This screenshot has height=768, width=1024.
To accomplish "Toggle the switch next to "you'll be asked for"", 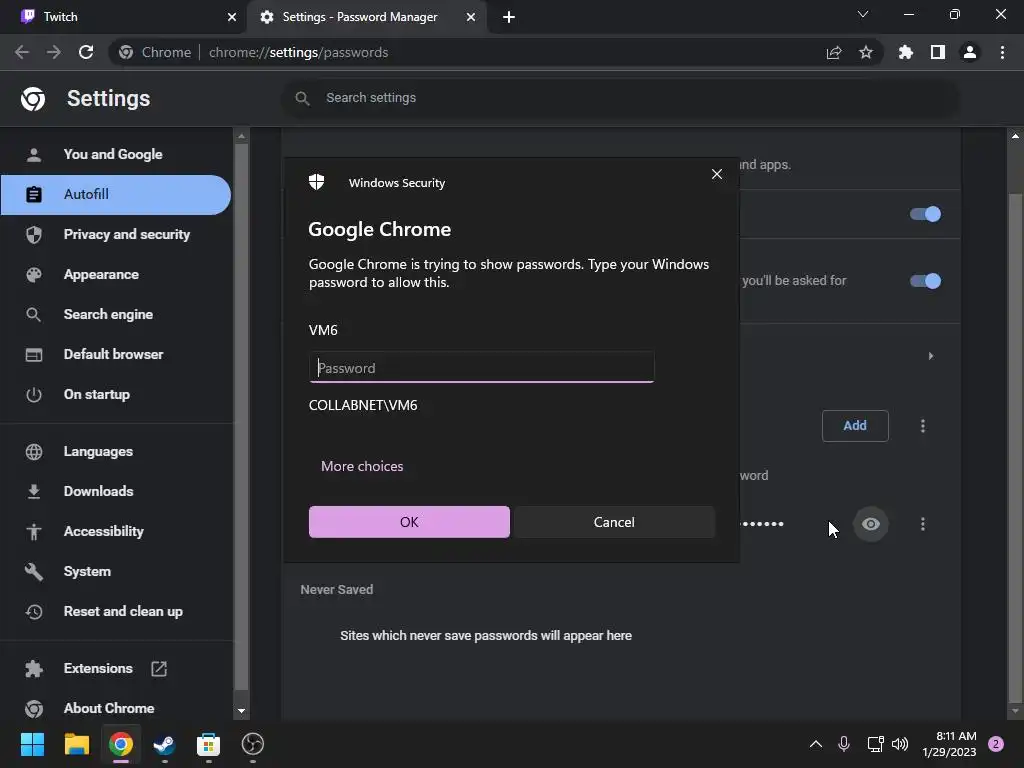I will (925, 281).
